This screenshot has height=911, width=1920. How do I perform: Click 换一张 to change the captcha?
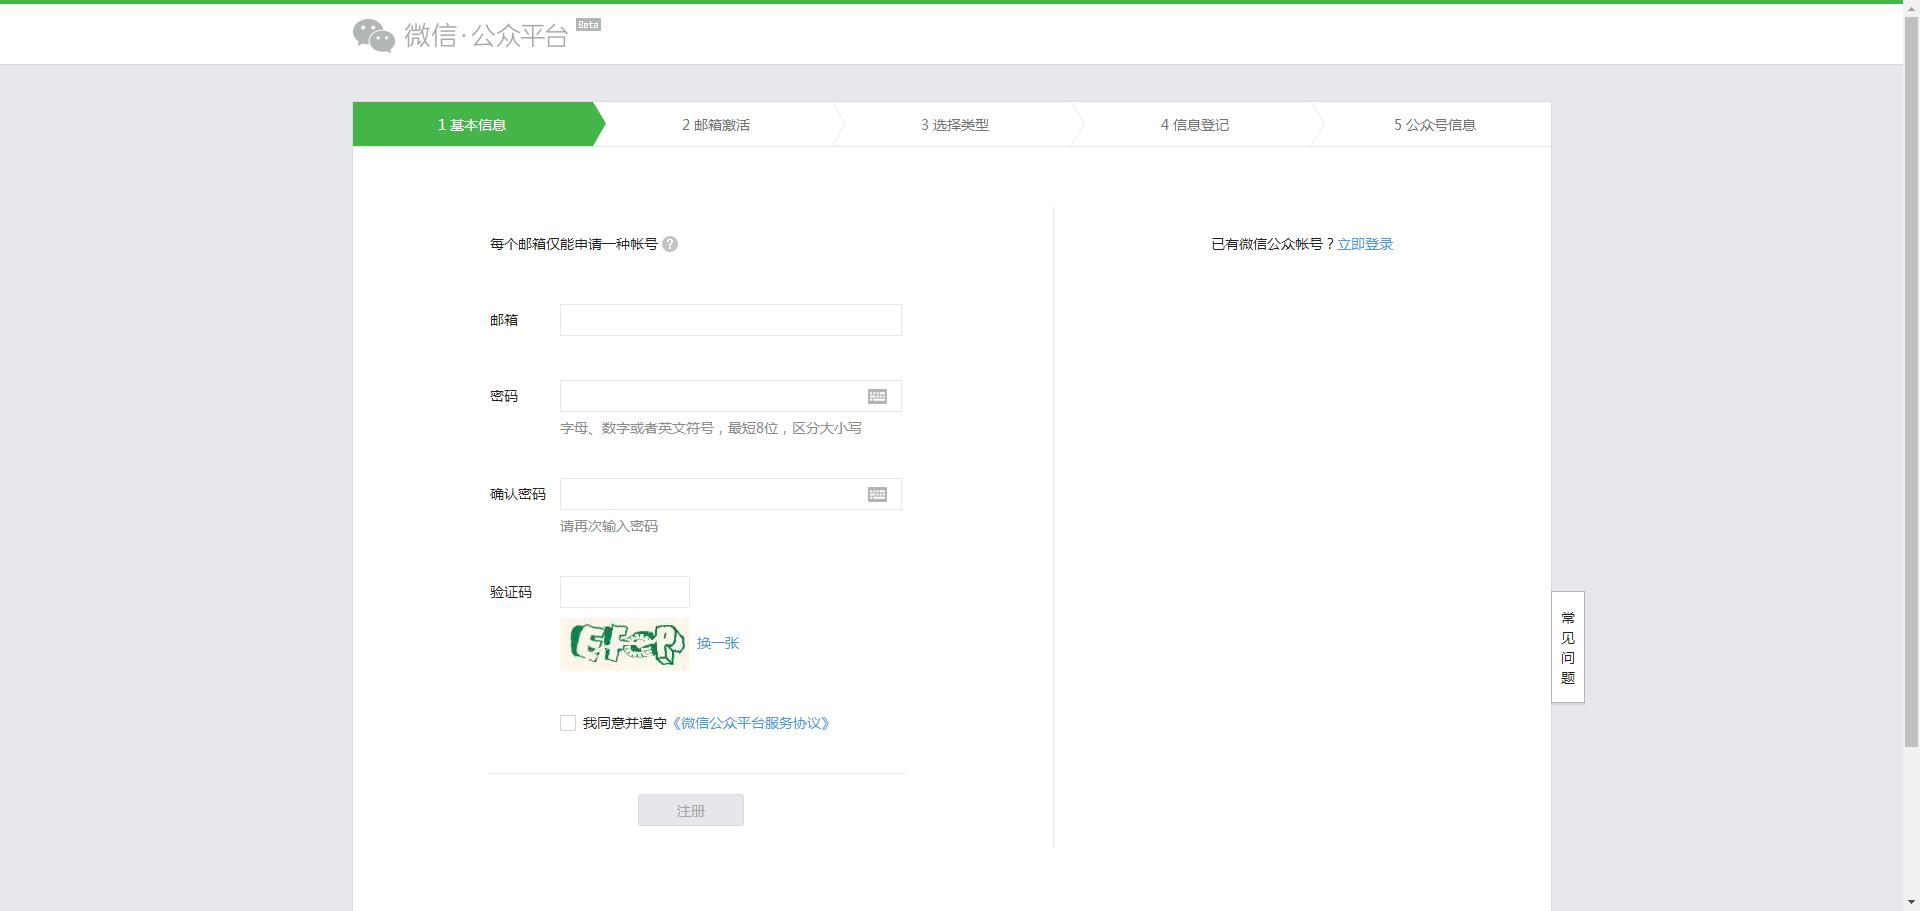pos(716,643)
